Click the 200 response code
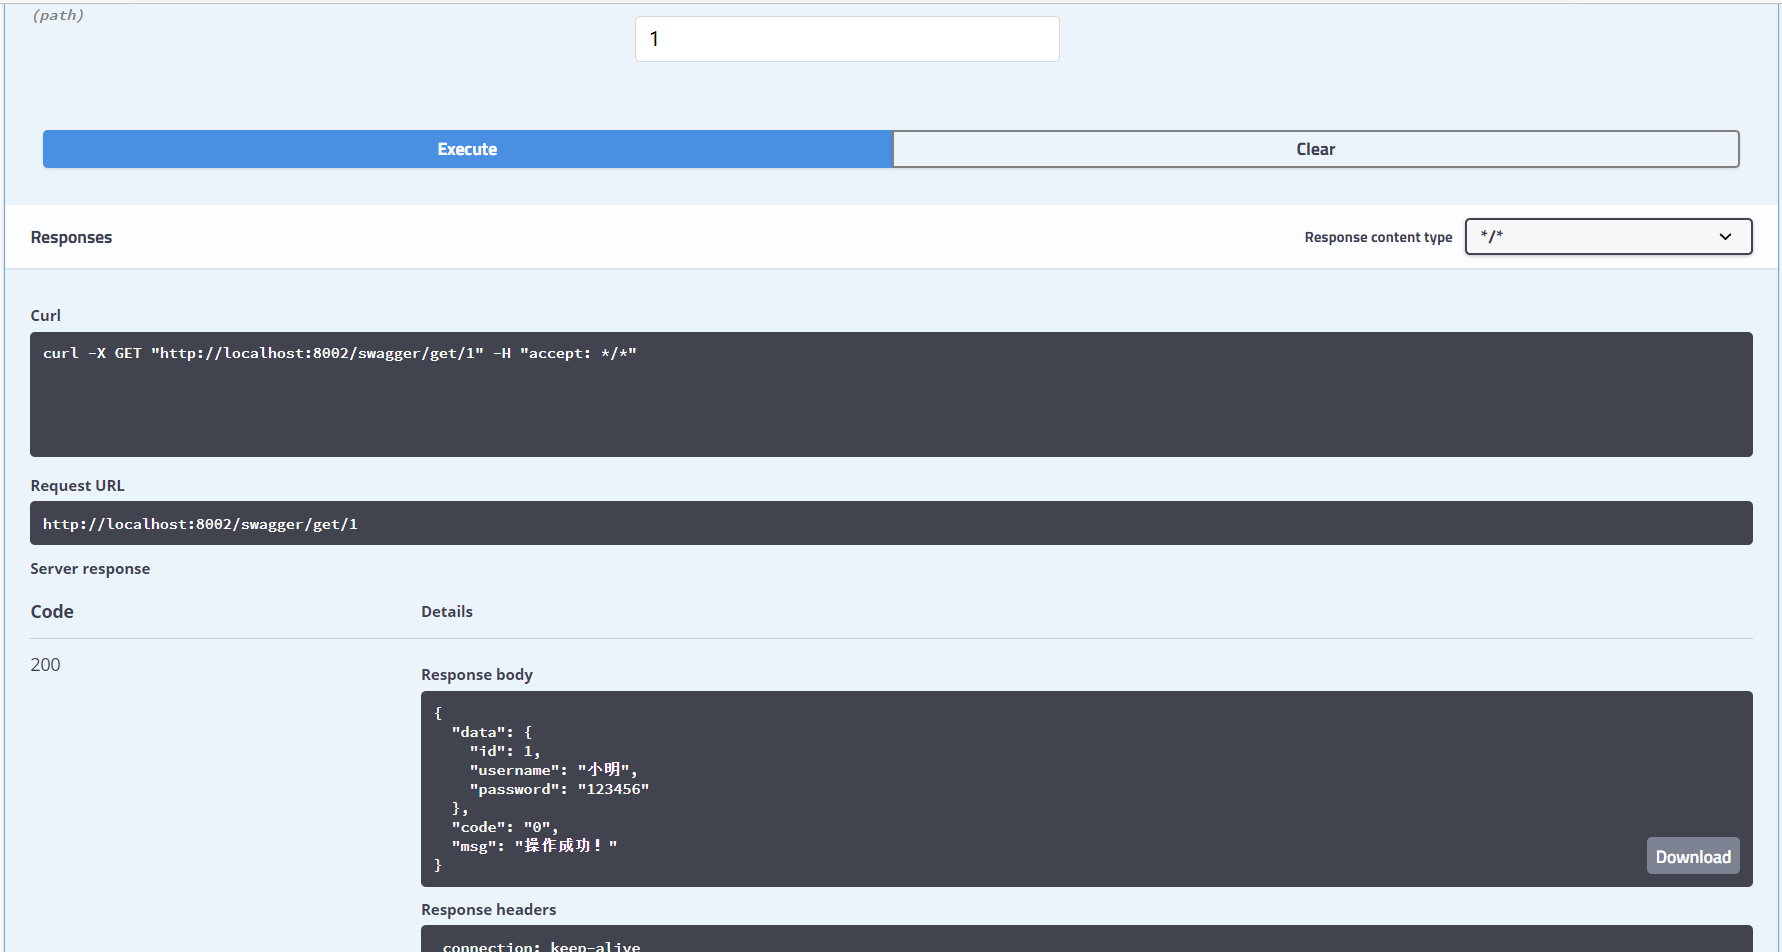This screenshot has width=1782, height=952. point(45,665)
